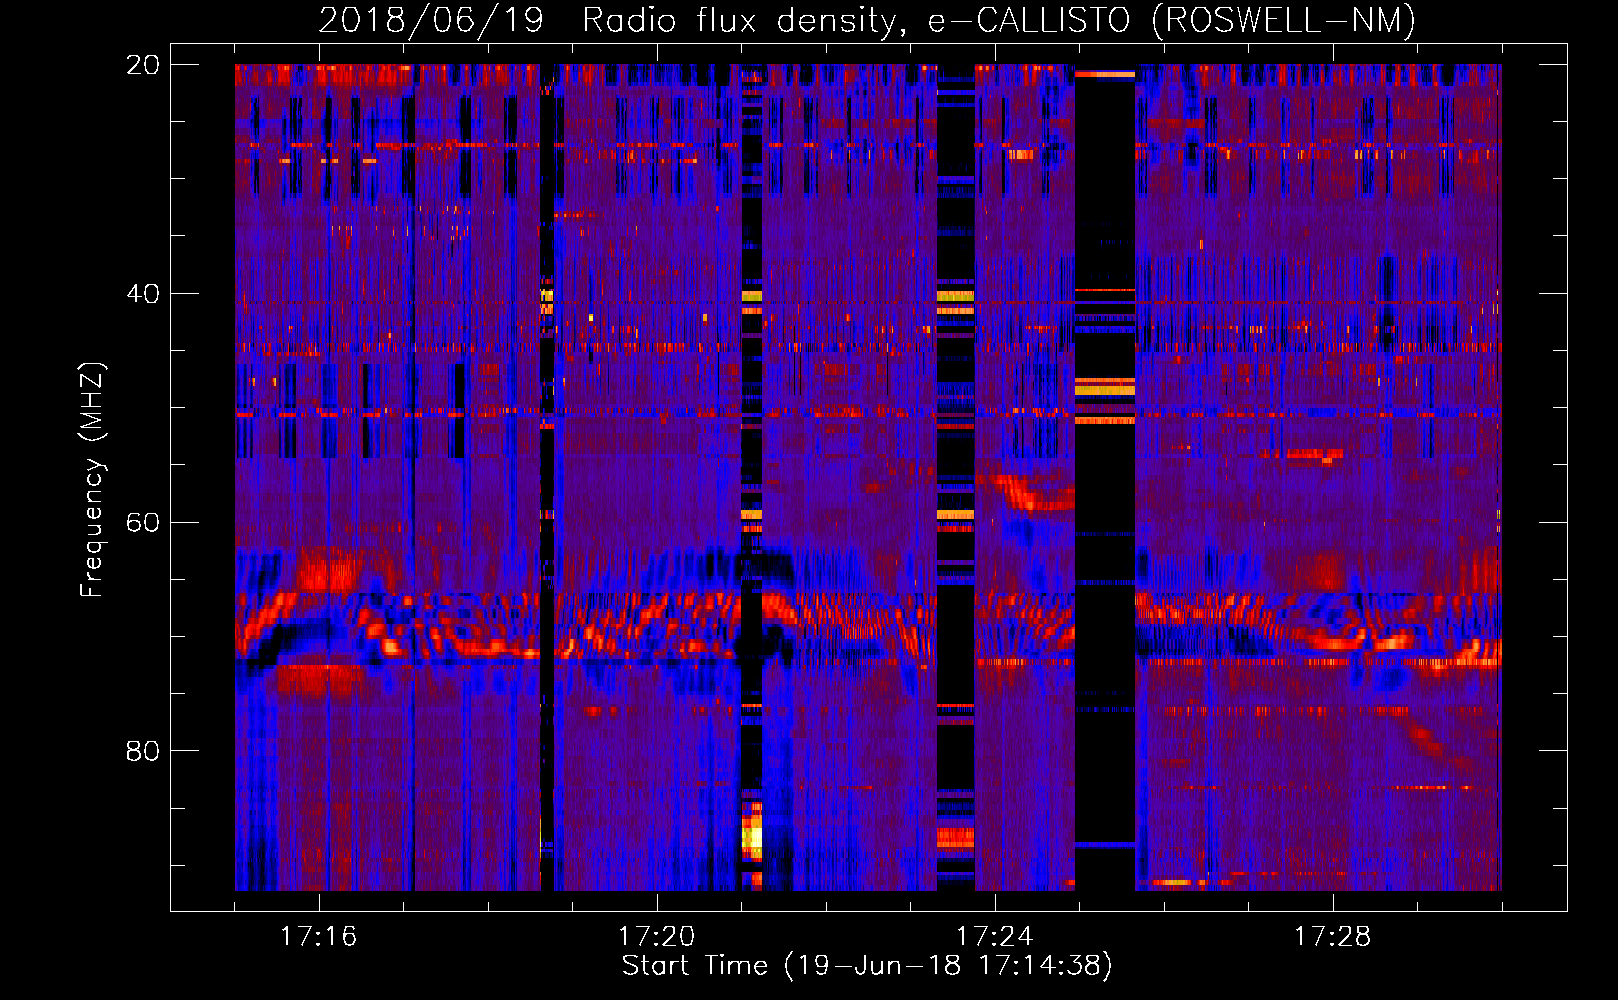Click the plot title '2018/06/19 Radio flux density'

(x=867, y=20)
